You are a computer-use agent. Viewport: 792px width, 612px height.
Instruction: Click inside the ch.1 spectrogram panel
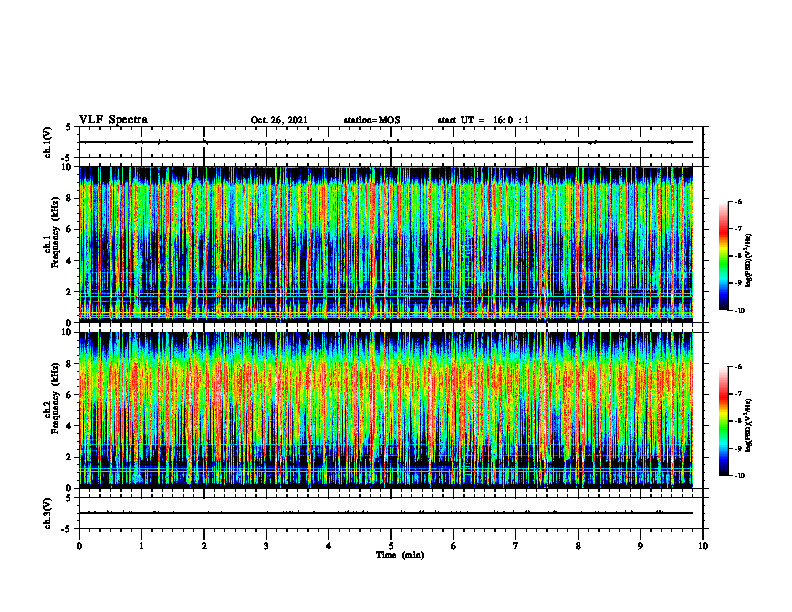coord(386,244)
